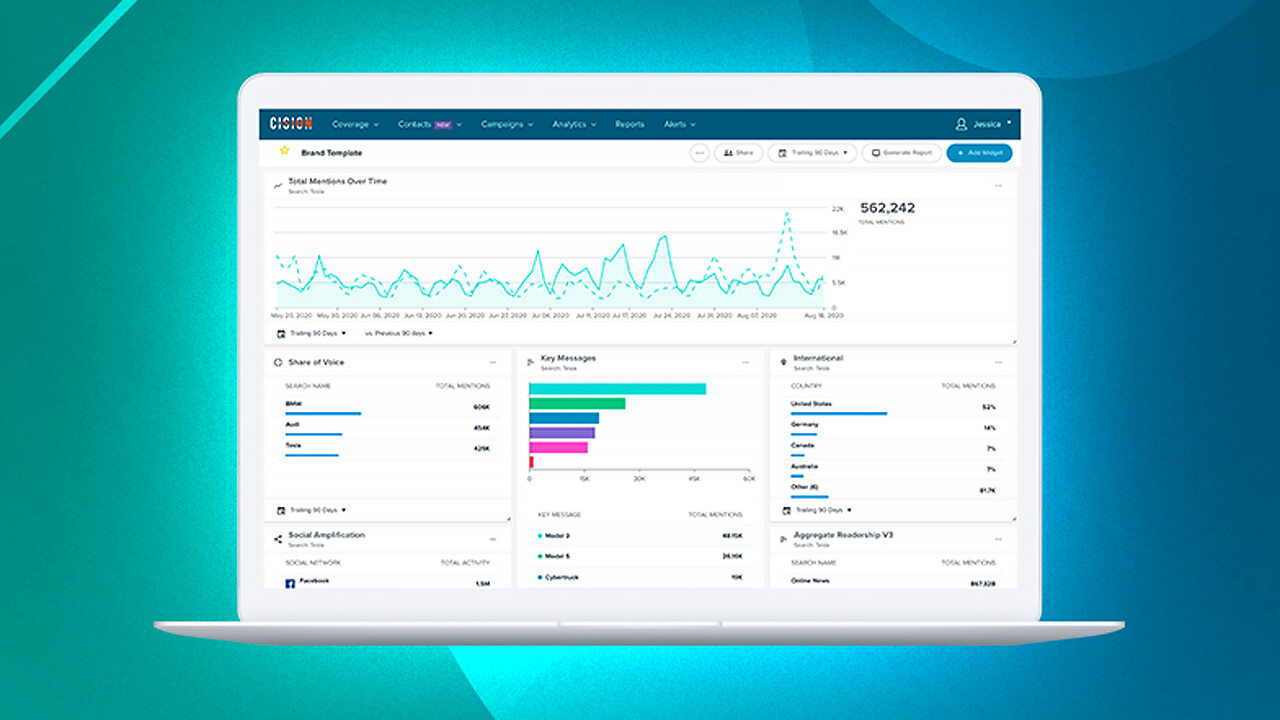Open the dashboard ellipsis more-options button
The height and width of the screenshot is (720, 1280).
(699, 153)
